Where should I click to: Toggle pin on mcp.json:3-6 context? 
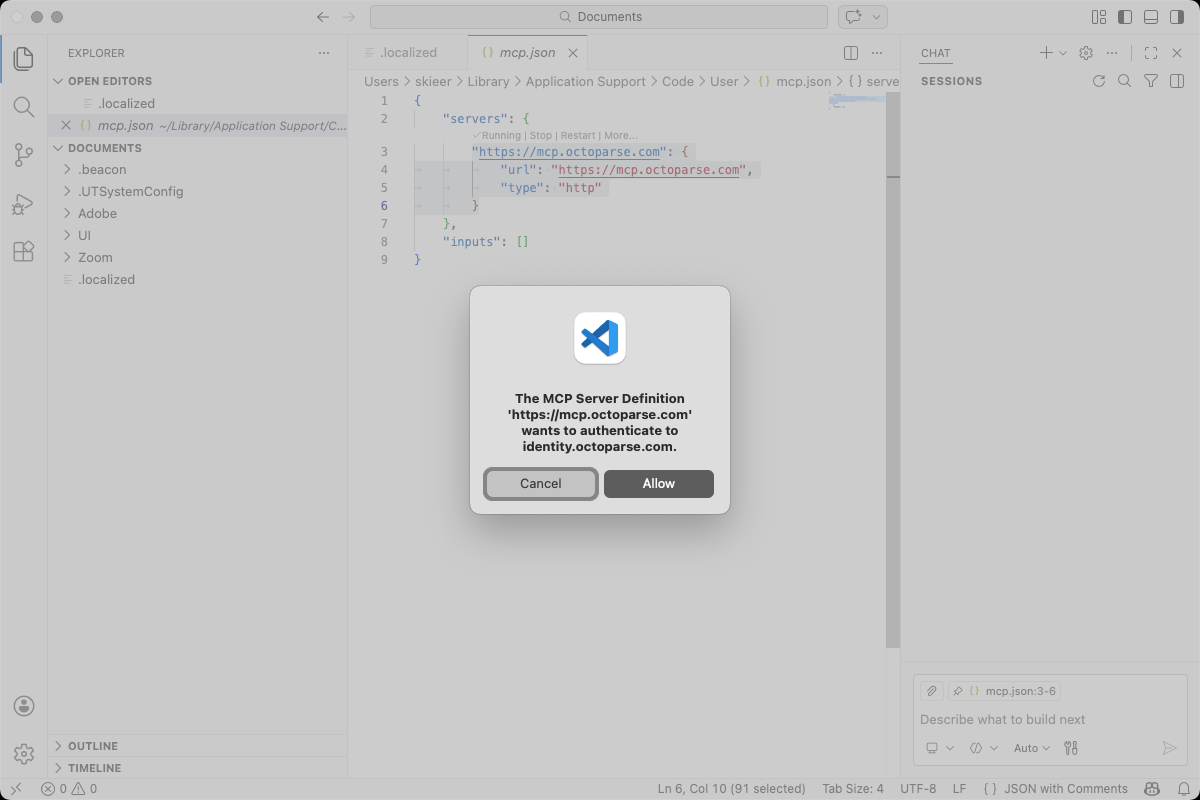957,691
